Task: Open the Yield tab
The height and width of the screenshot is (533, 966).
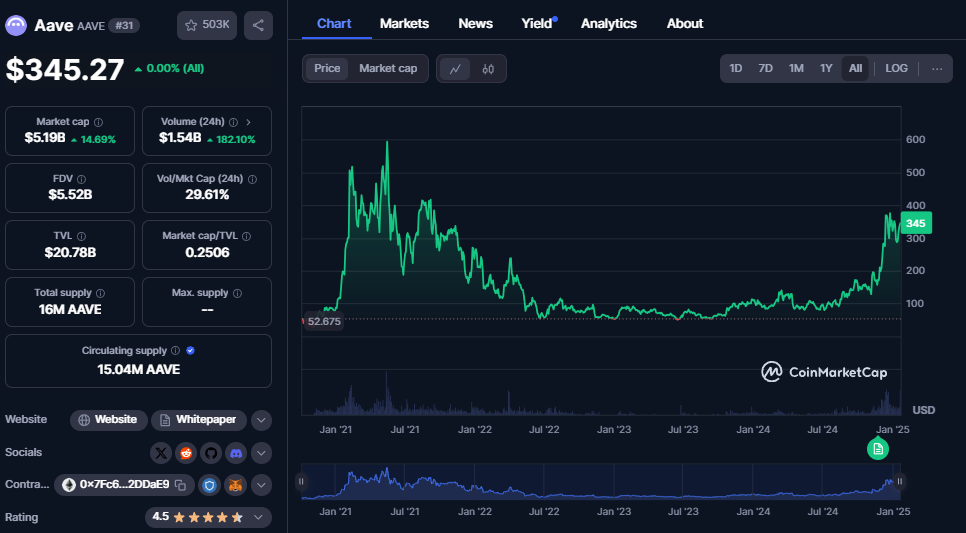Action: (537, 23)
